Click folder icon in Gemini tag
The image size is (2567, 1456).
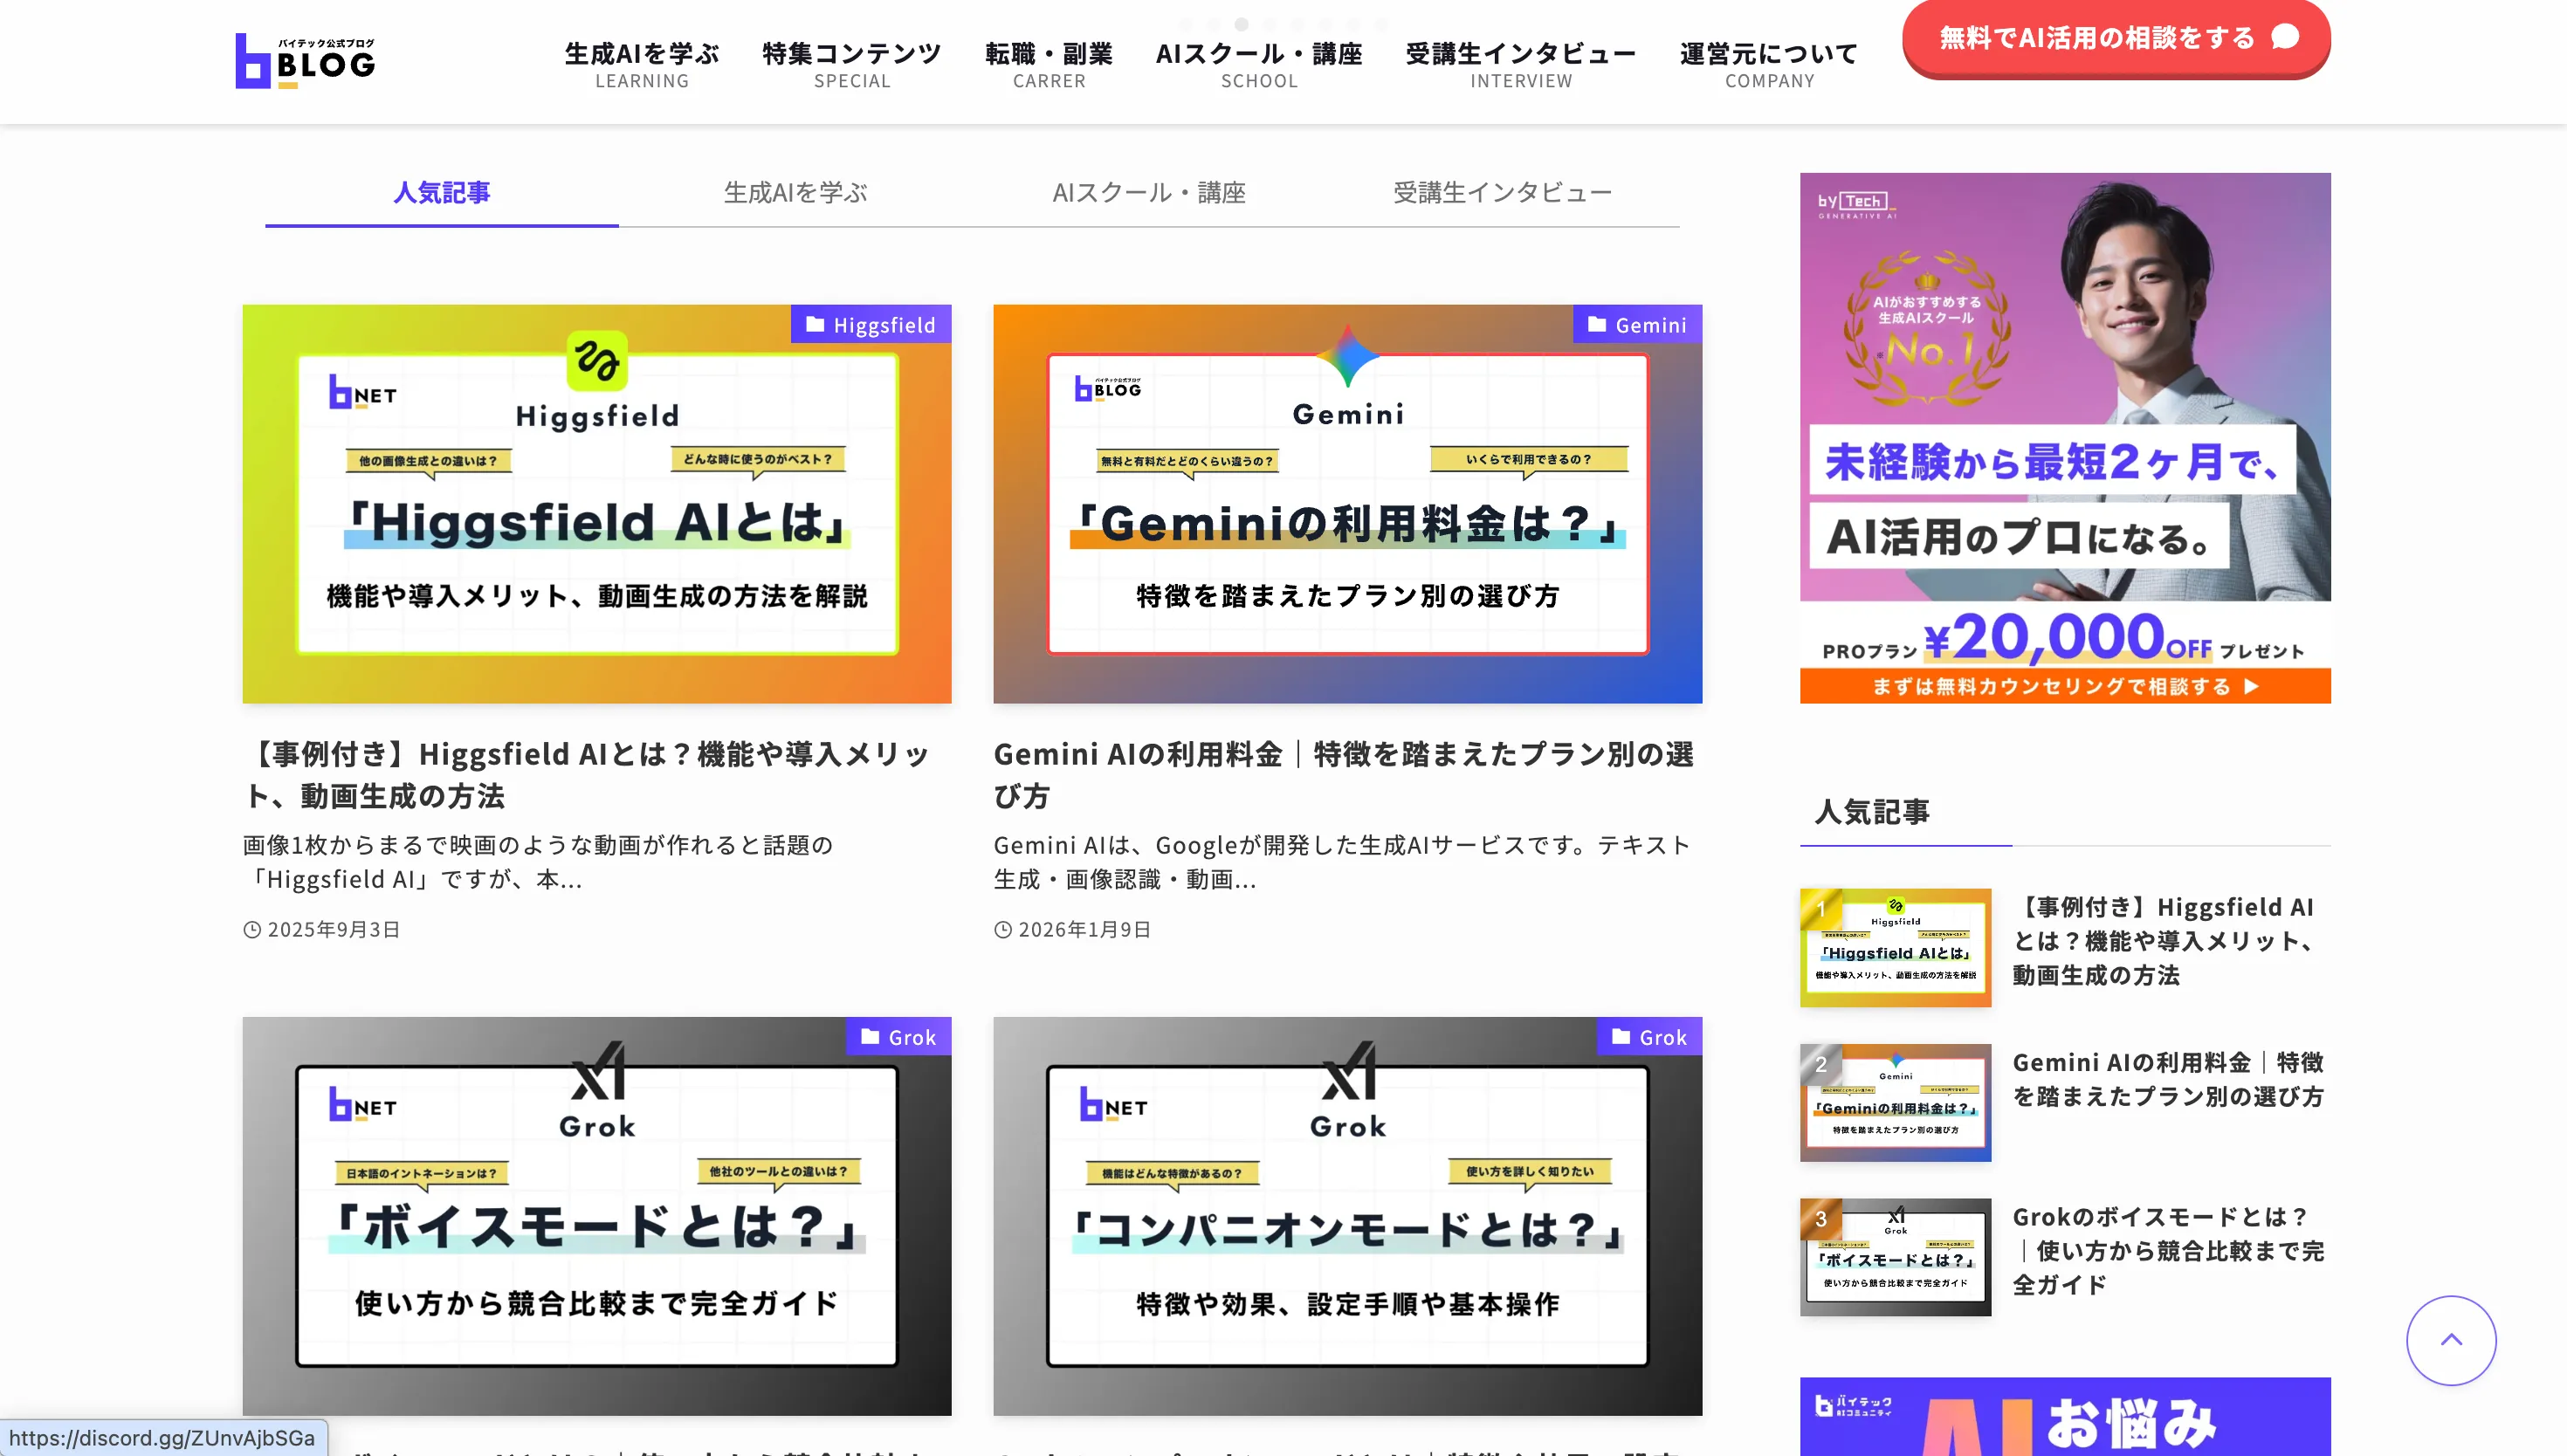[1597, 324]
